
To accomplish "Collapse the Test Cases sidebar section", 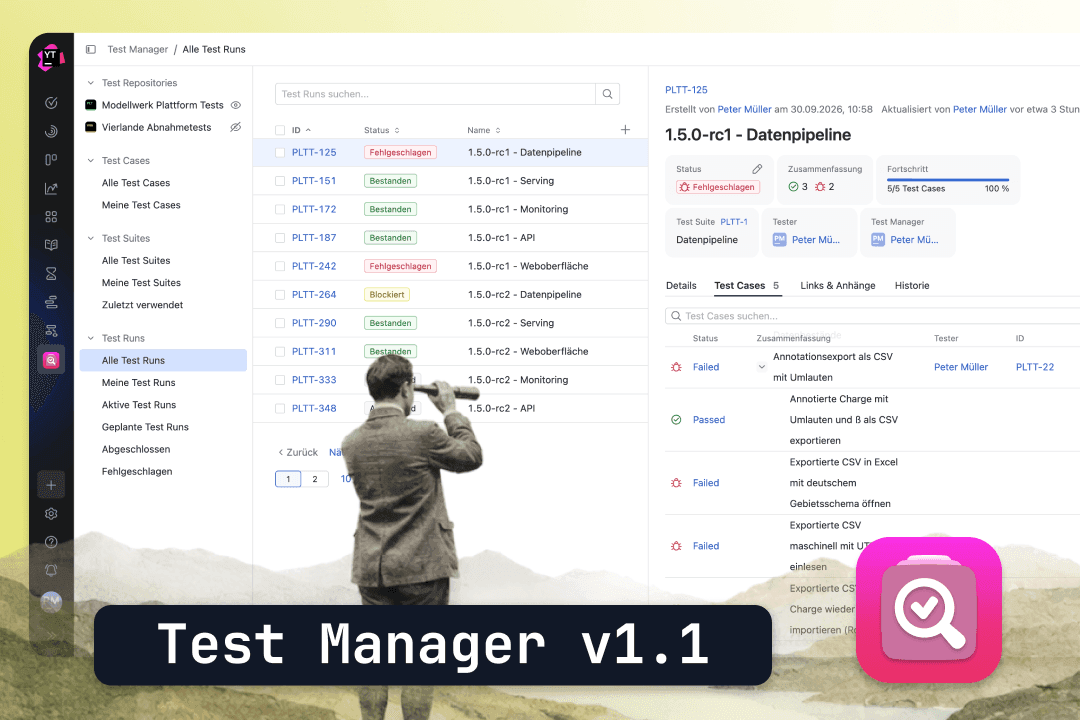I will [x=90, y=161].
